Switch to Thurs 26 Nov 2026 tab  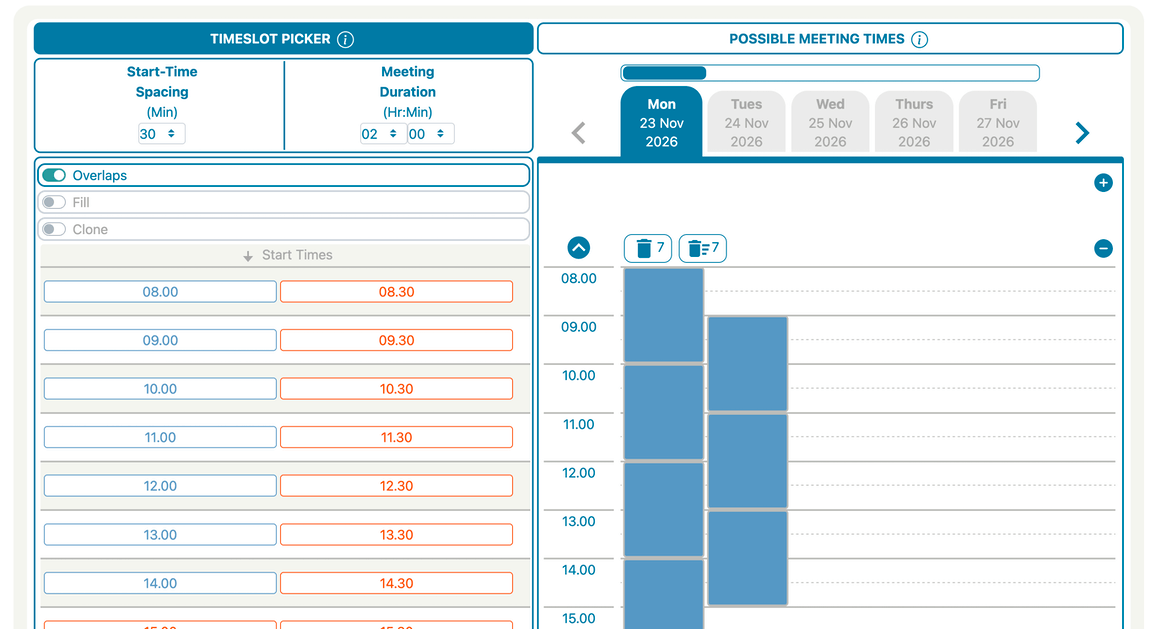pyautogui.click(x=914, y=122)
